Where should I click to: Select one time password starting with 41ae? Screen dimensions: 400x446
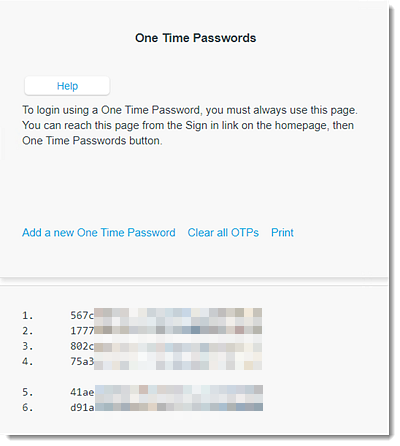(x=166, y=392)
